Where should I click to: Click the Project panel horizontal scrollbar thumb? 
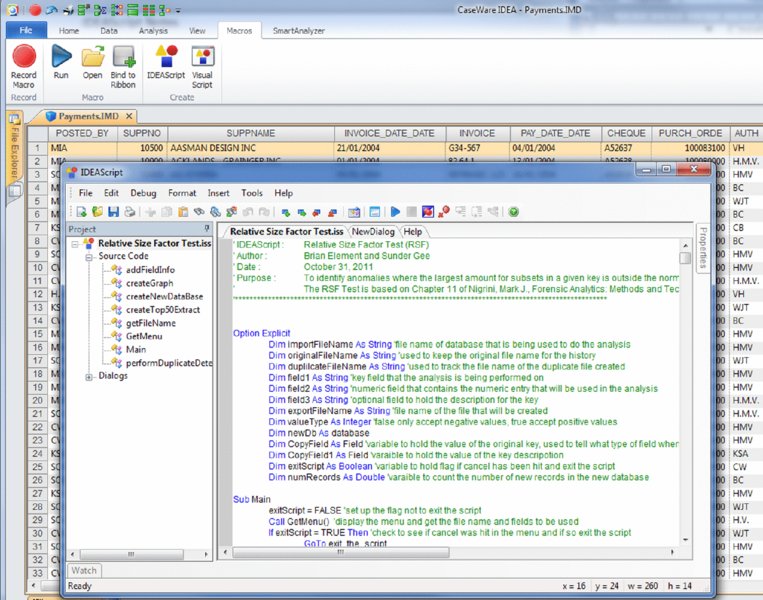(x=131, y=554)
